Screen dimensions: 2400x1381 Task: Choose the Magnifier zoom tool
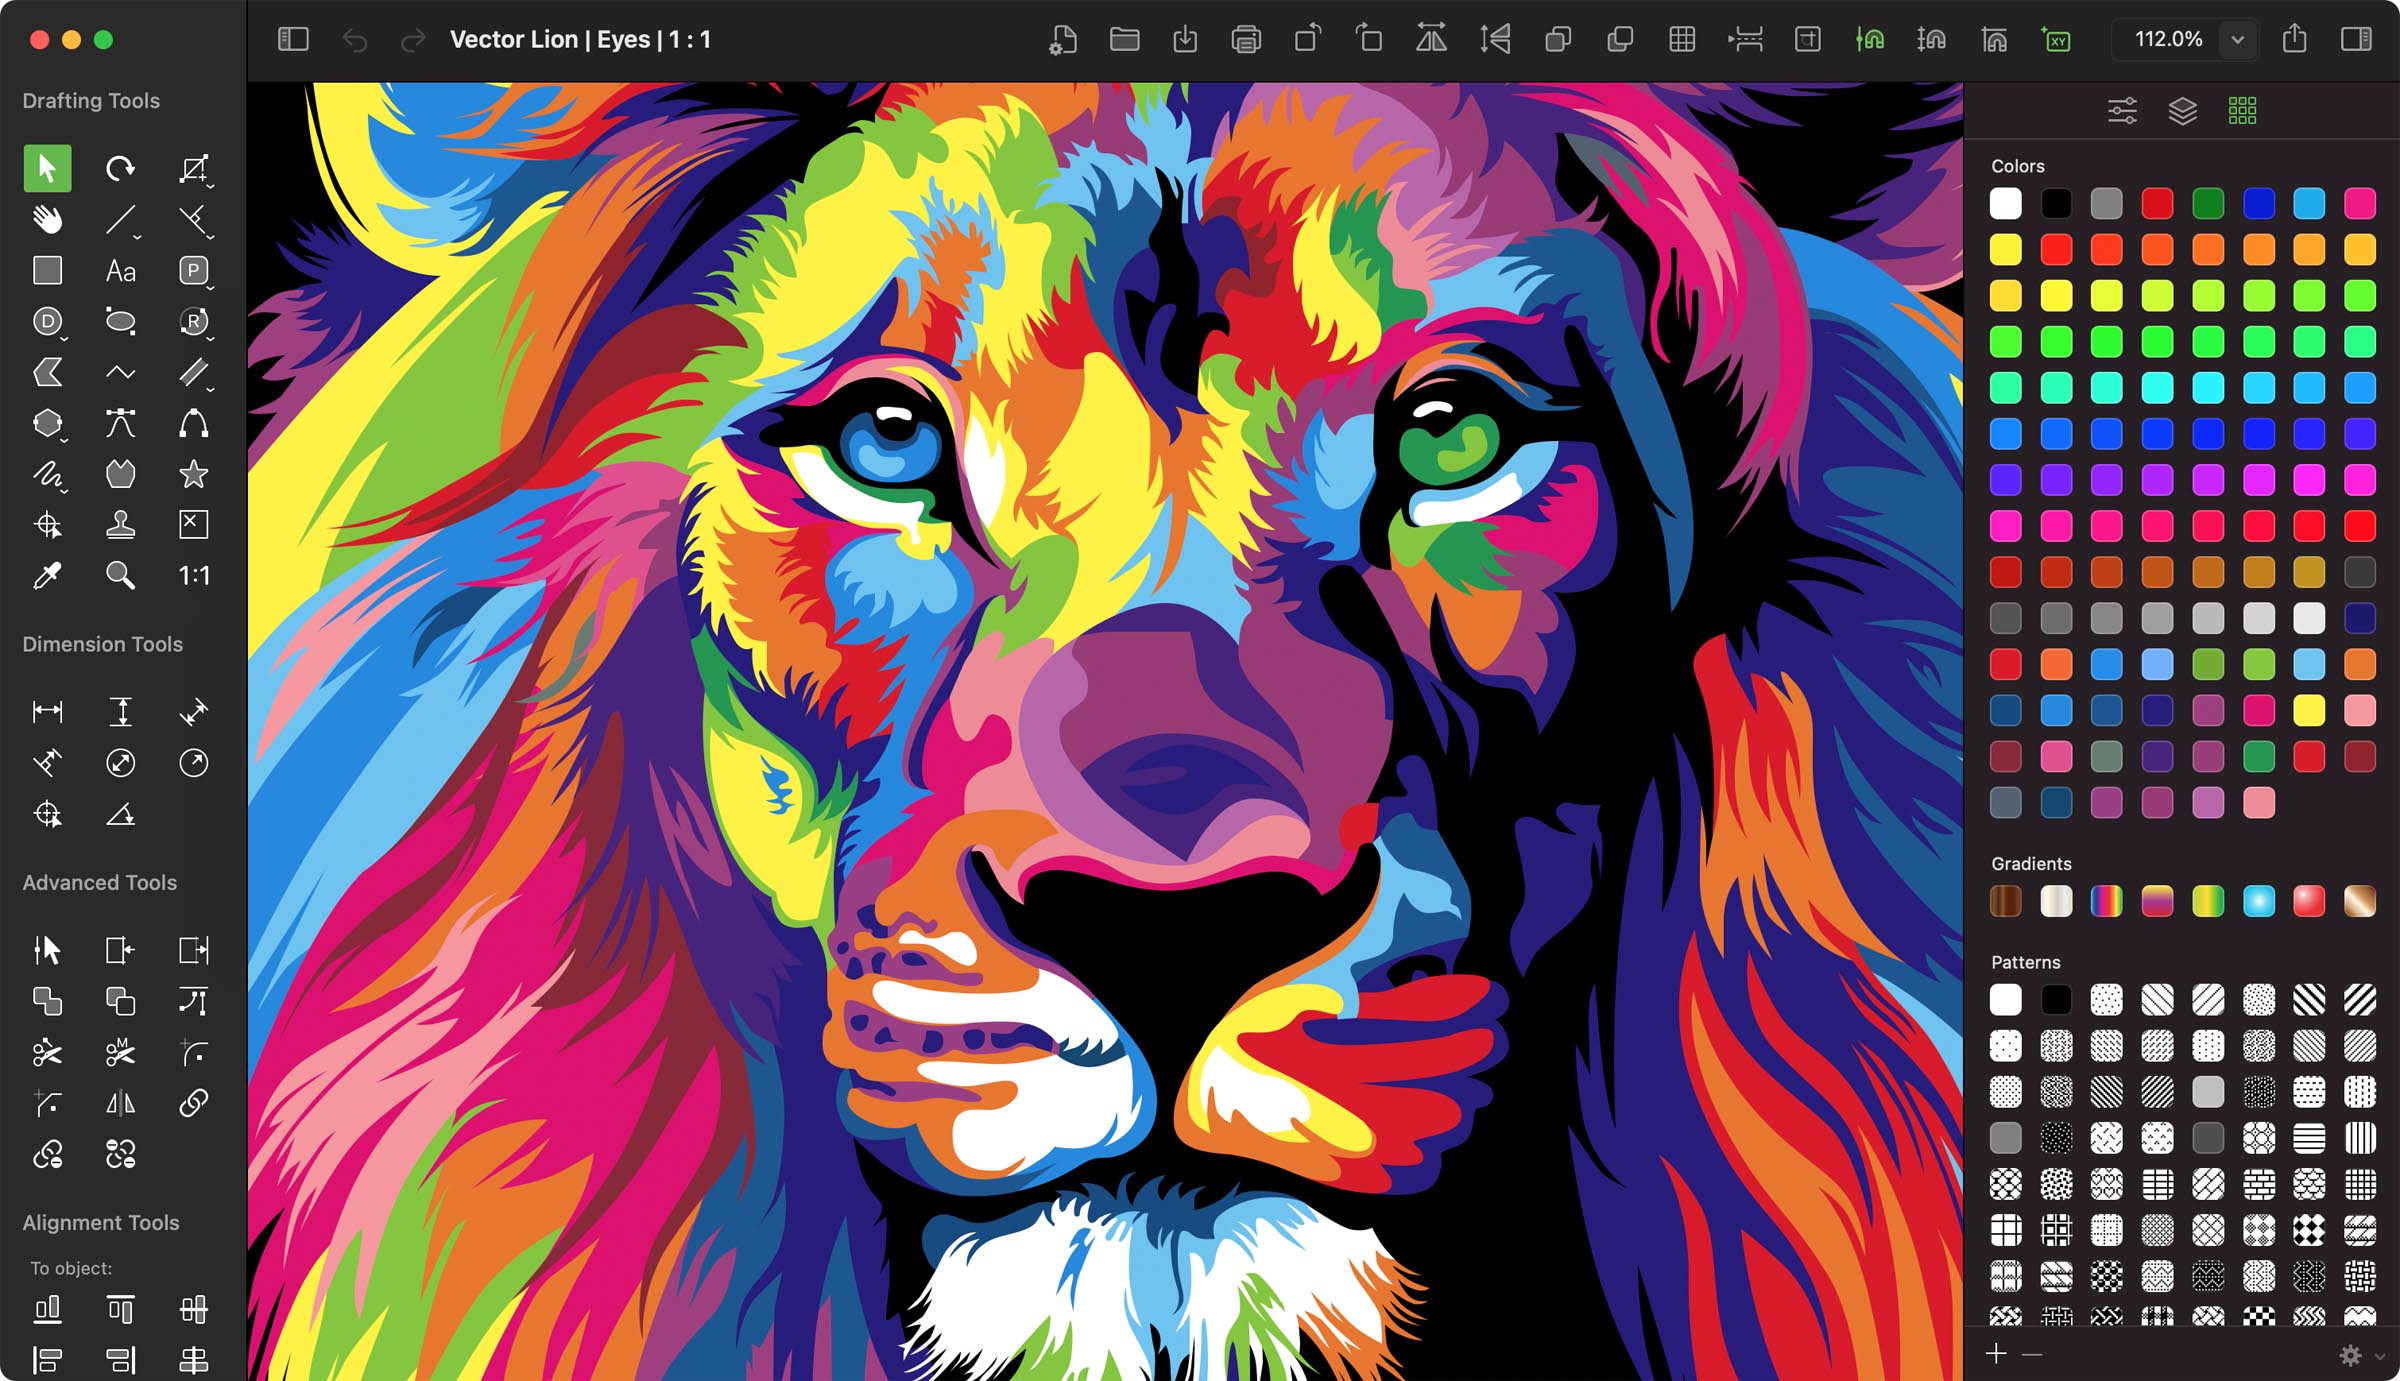pos(120,575)
